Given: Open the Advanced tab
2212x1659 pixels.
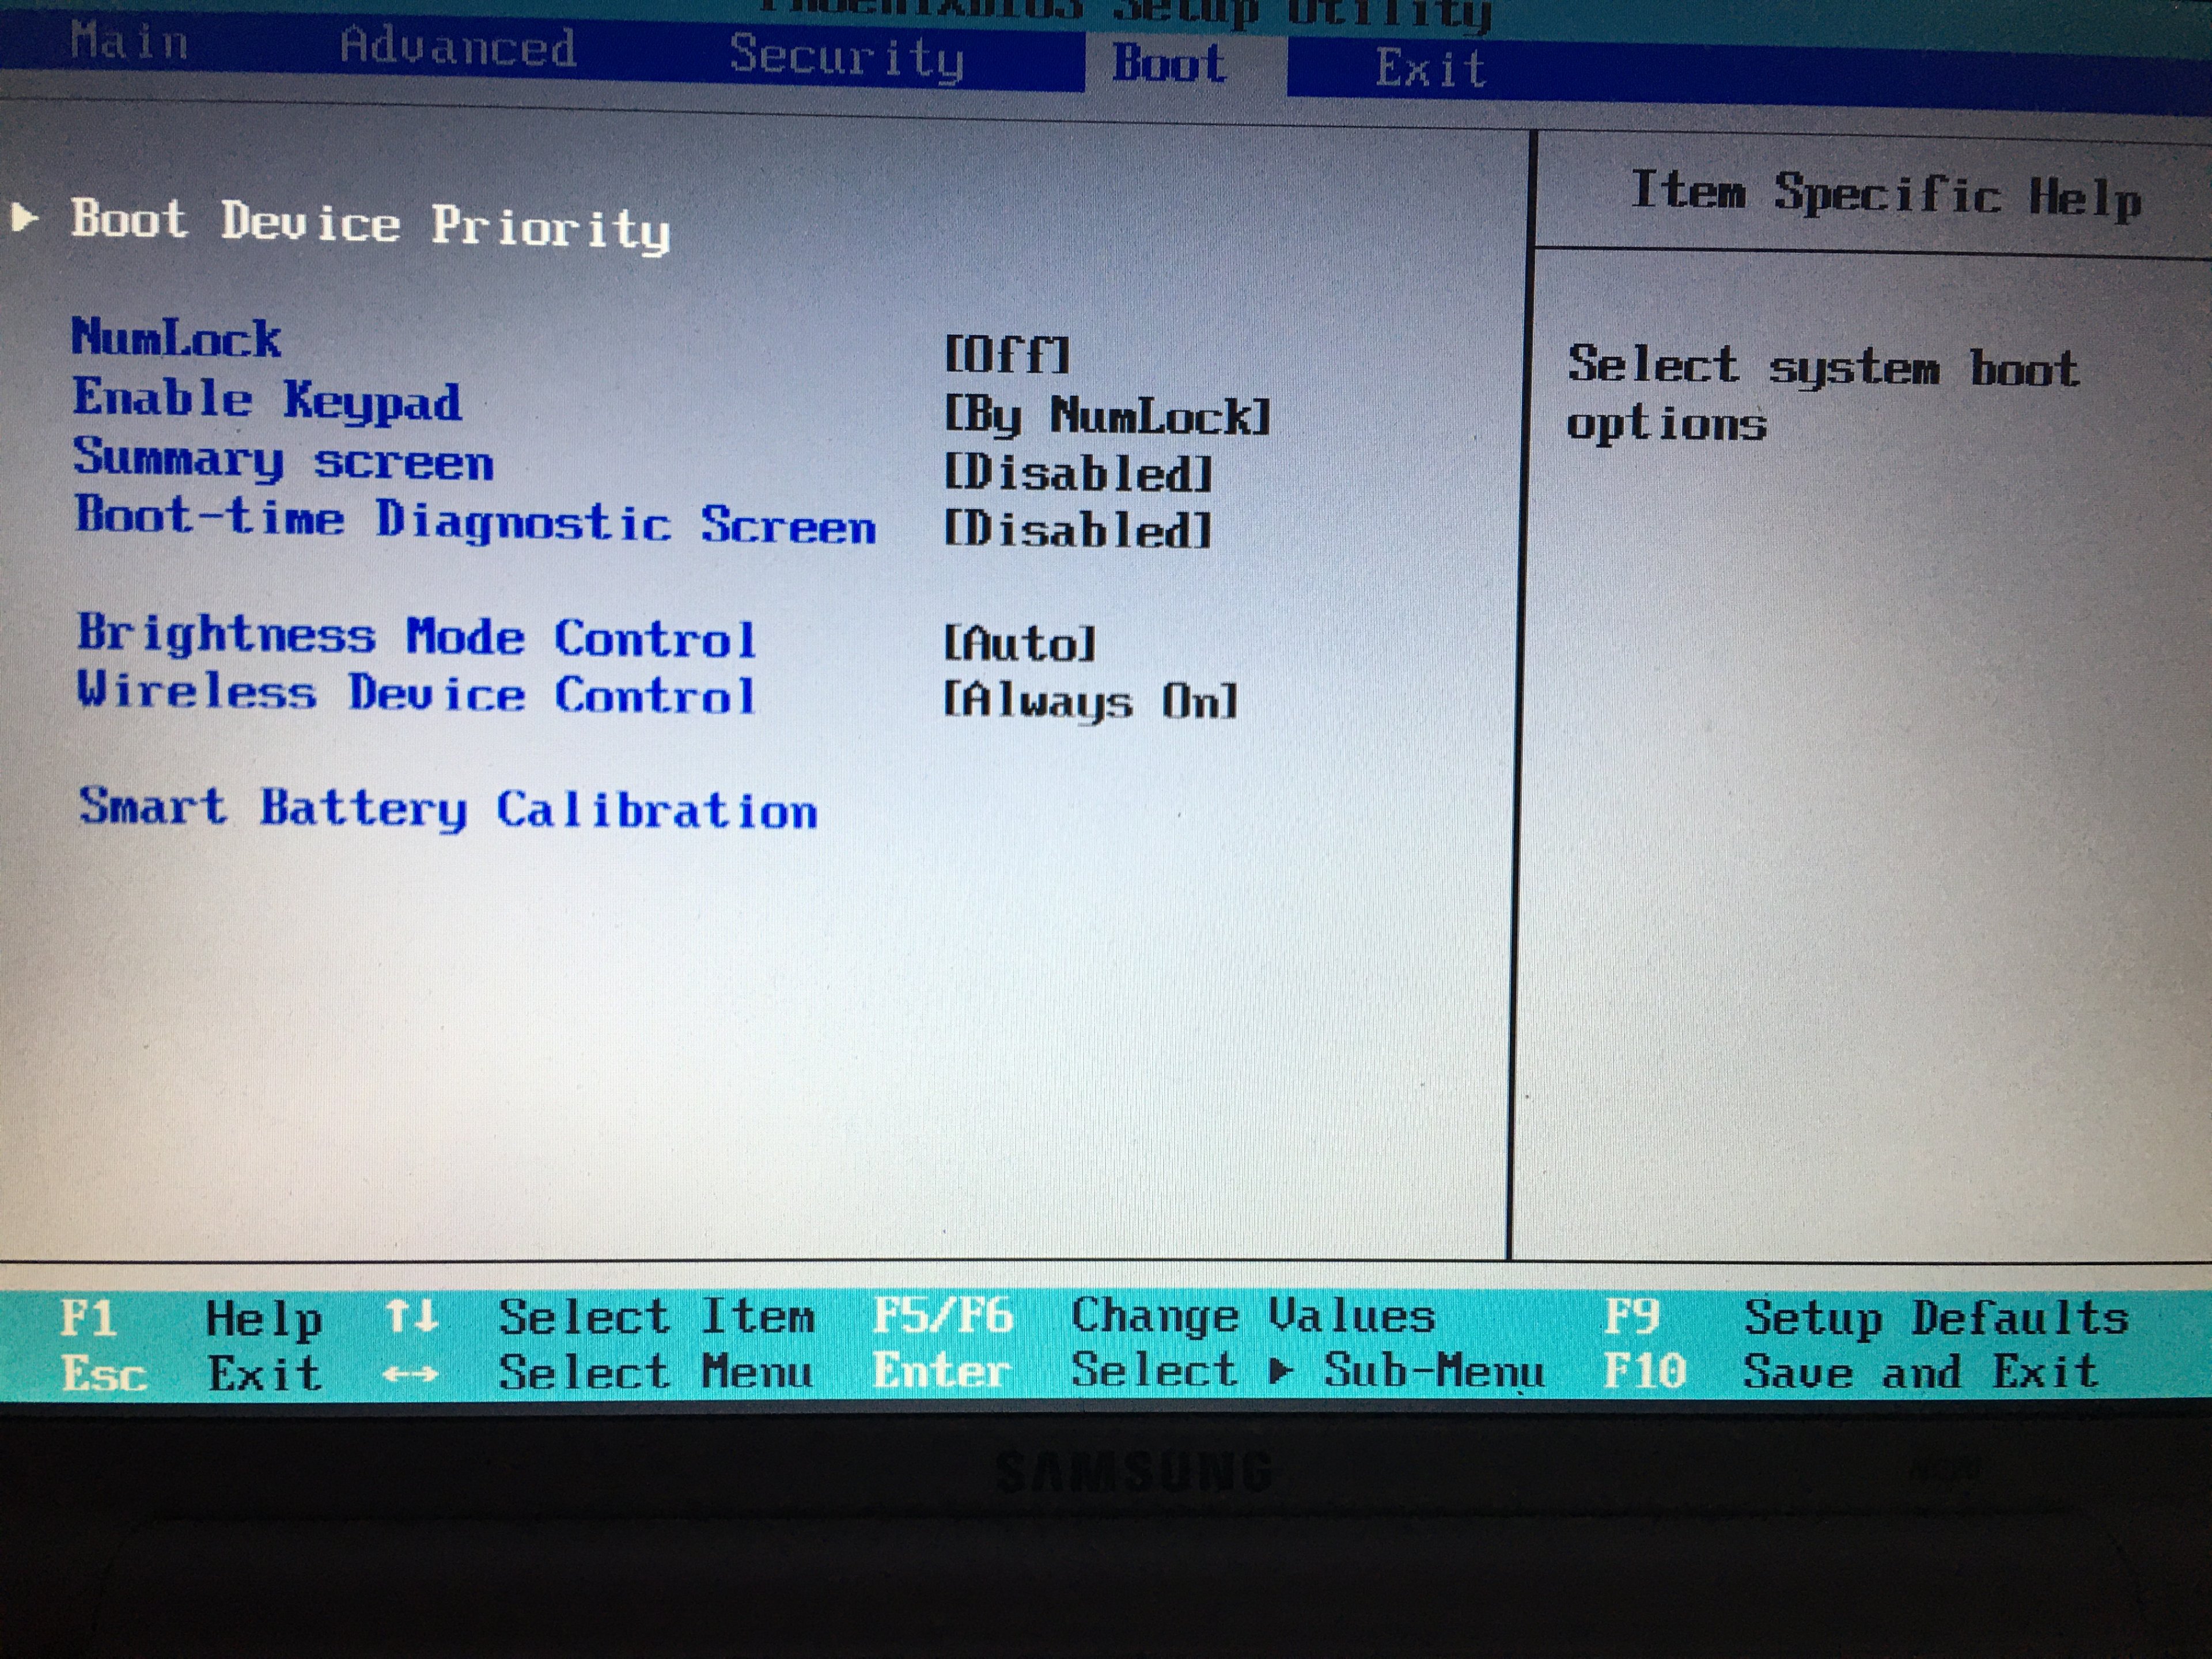Looking at the screenshot, I should 457,47.
